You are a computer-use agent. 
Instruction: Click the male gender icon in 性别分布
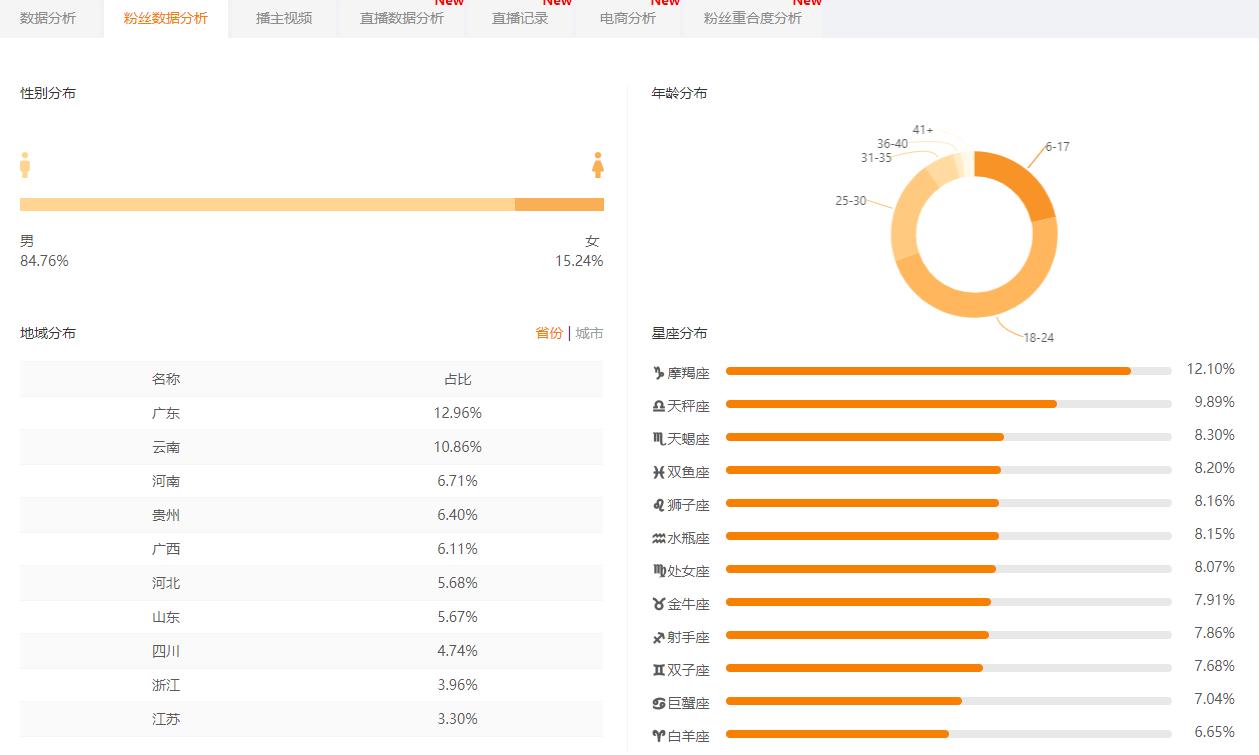click(x=24, y=165)
